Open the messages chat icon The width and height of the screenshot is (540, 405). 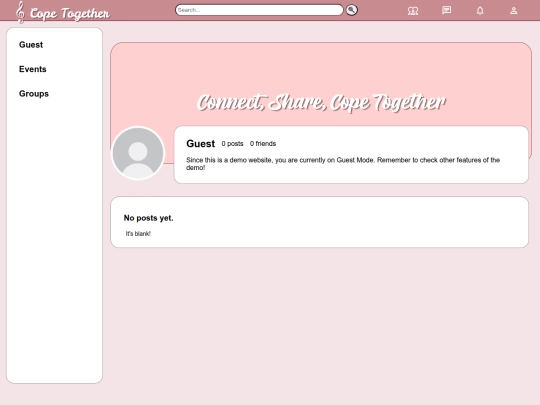(x=446, y=10)
